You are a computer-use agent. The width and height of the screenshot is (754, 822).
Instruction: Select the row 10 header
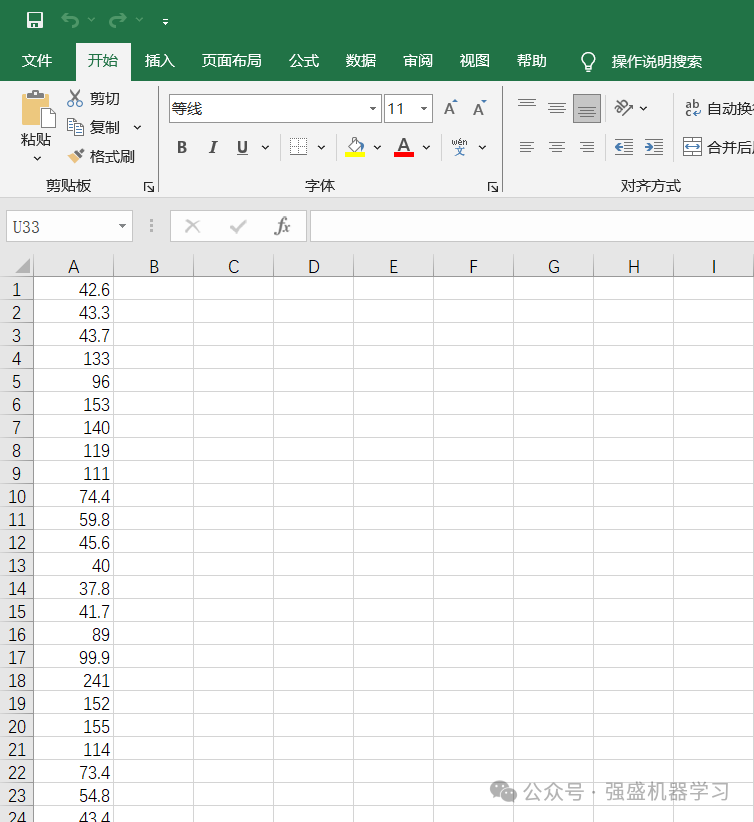pos(17,496)
